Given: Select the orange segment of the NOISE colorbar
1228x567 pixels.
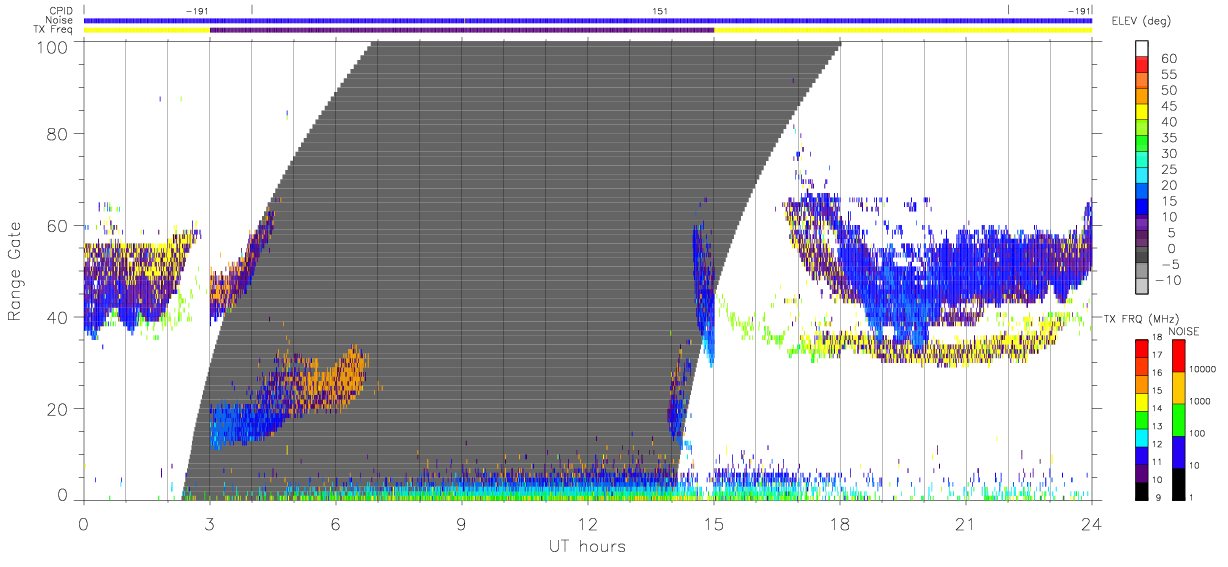Looking at the screenshot, I should pyautogui.click(x=1179, y=387).
